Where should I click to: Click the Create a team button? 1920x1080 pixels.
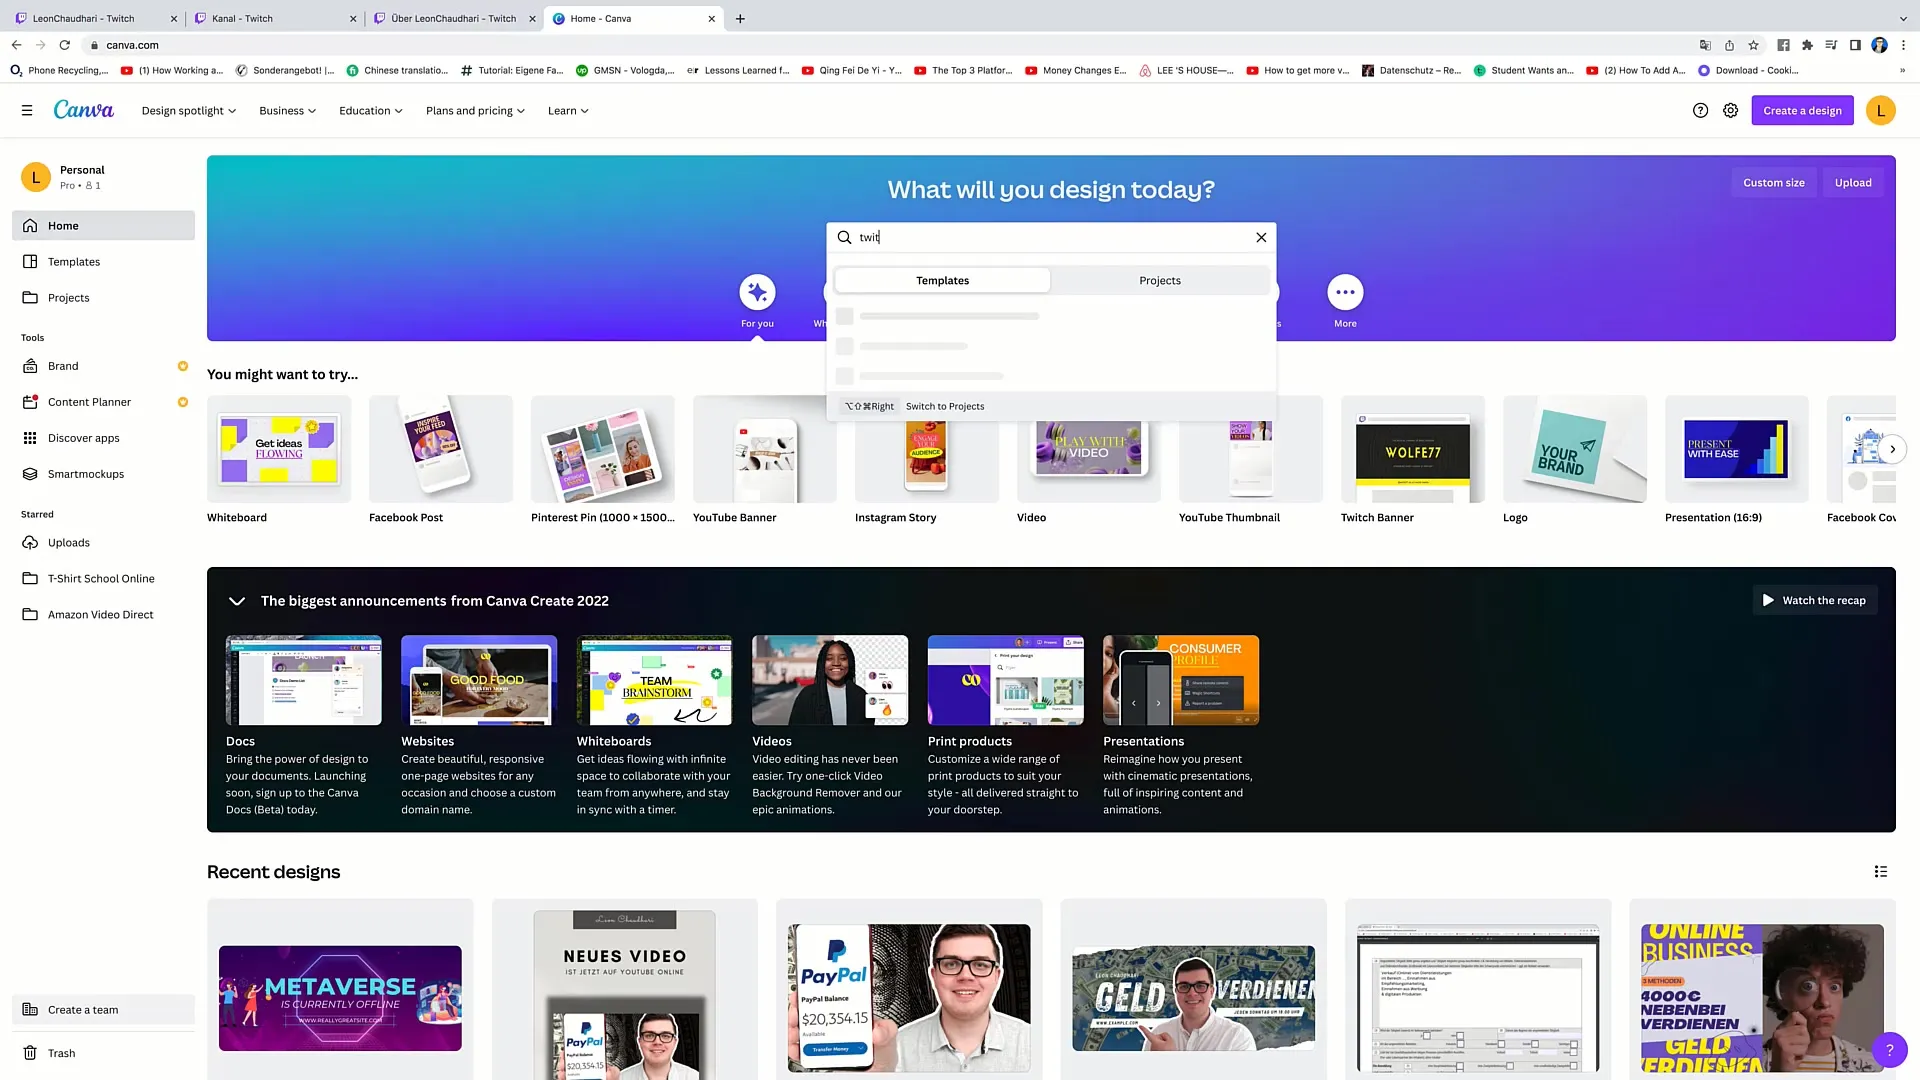83,1009
